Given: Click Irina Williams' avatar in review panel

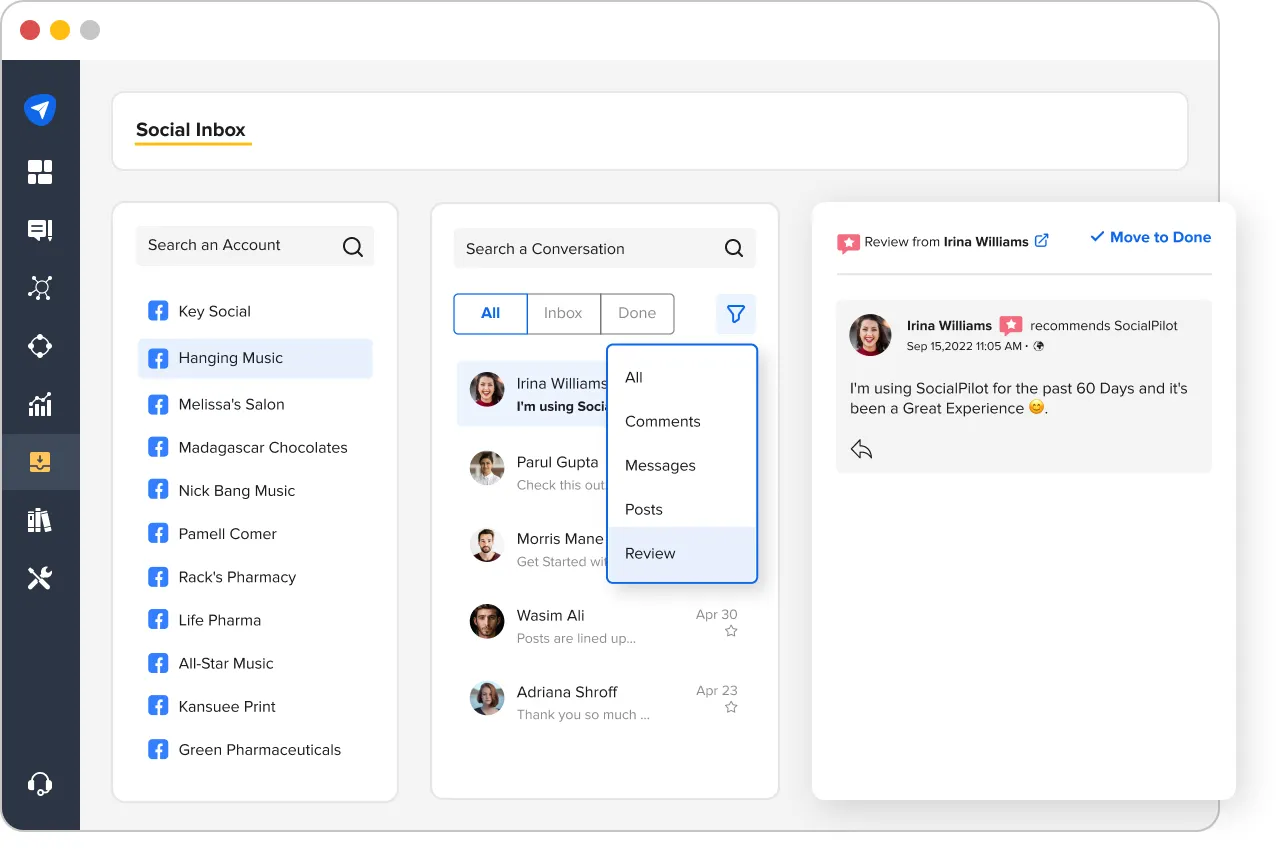Looking at the screenshot, I should (870, 335).
